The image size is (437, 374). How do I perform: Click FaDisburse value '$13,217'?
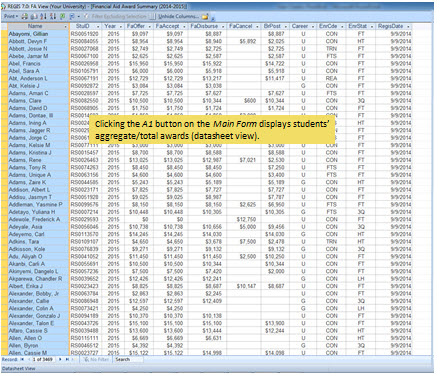[212, 78]
